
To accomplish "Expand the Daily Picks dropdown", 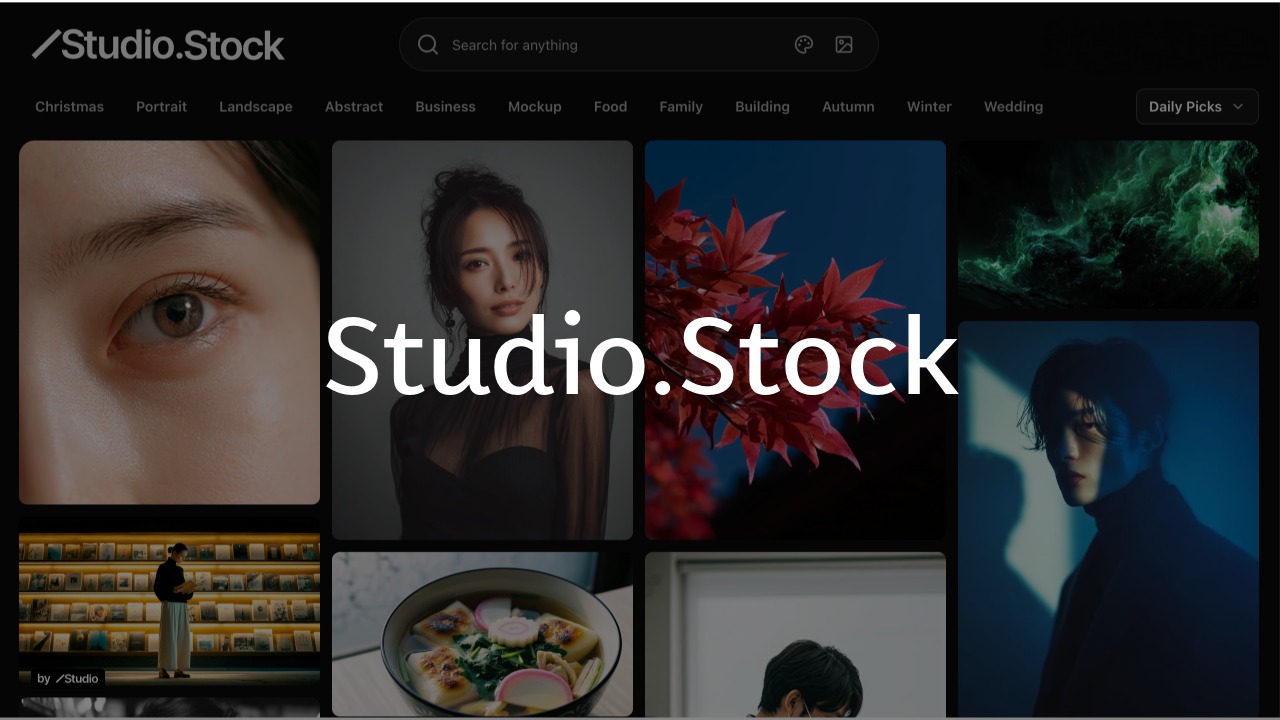I will (1196, 106).
